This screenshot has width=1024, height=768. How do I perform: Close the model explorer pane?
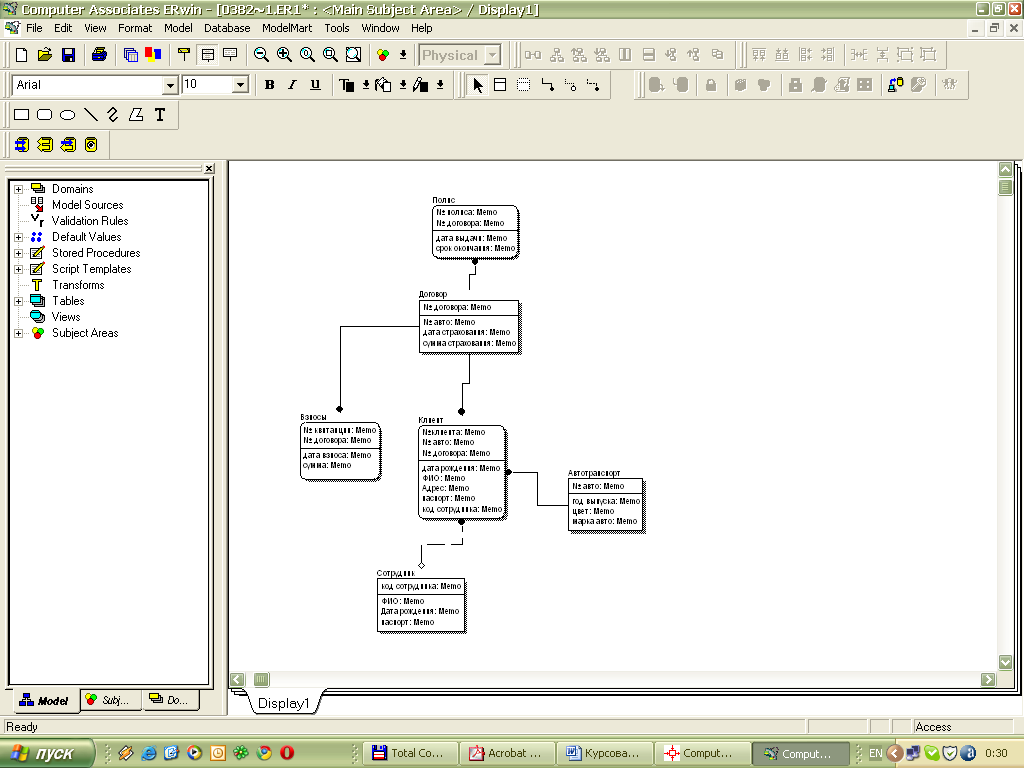(x=209, y=168)
